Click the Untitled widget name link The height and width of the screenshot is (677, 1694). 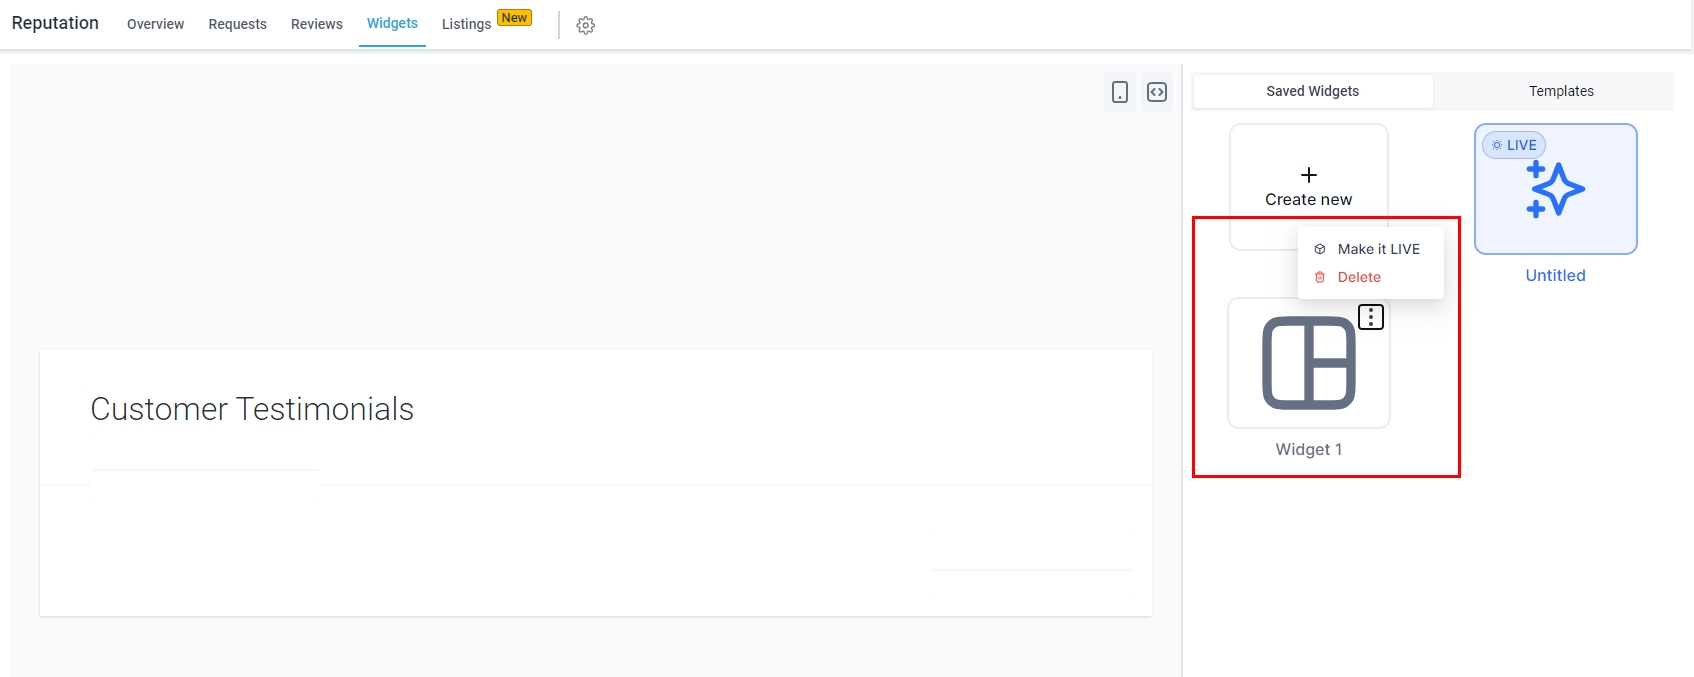pos(1555,275)
